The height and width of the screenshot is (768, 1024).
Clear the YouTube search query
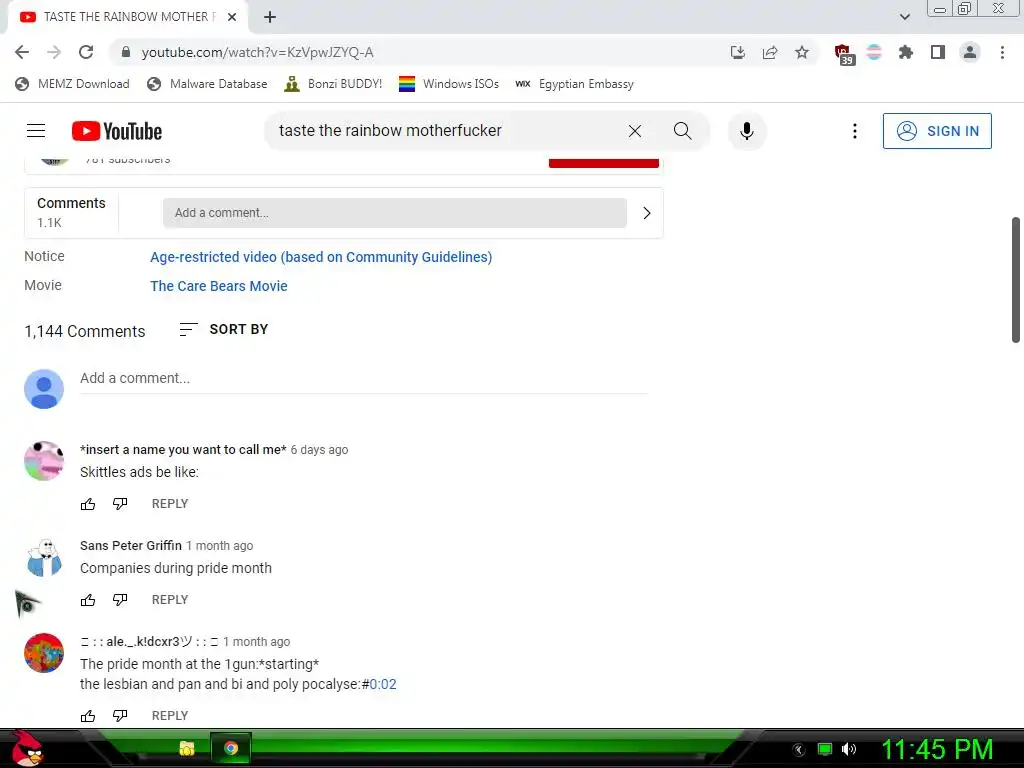click(635, 131)
